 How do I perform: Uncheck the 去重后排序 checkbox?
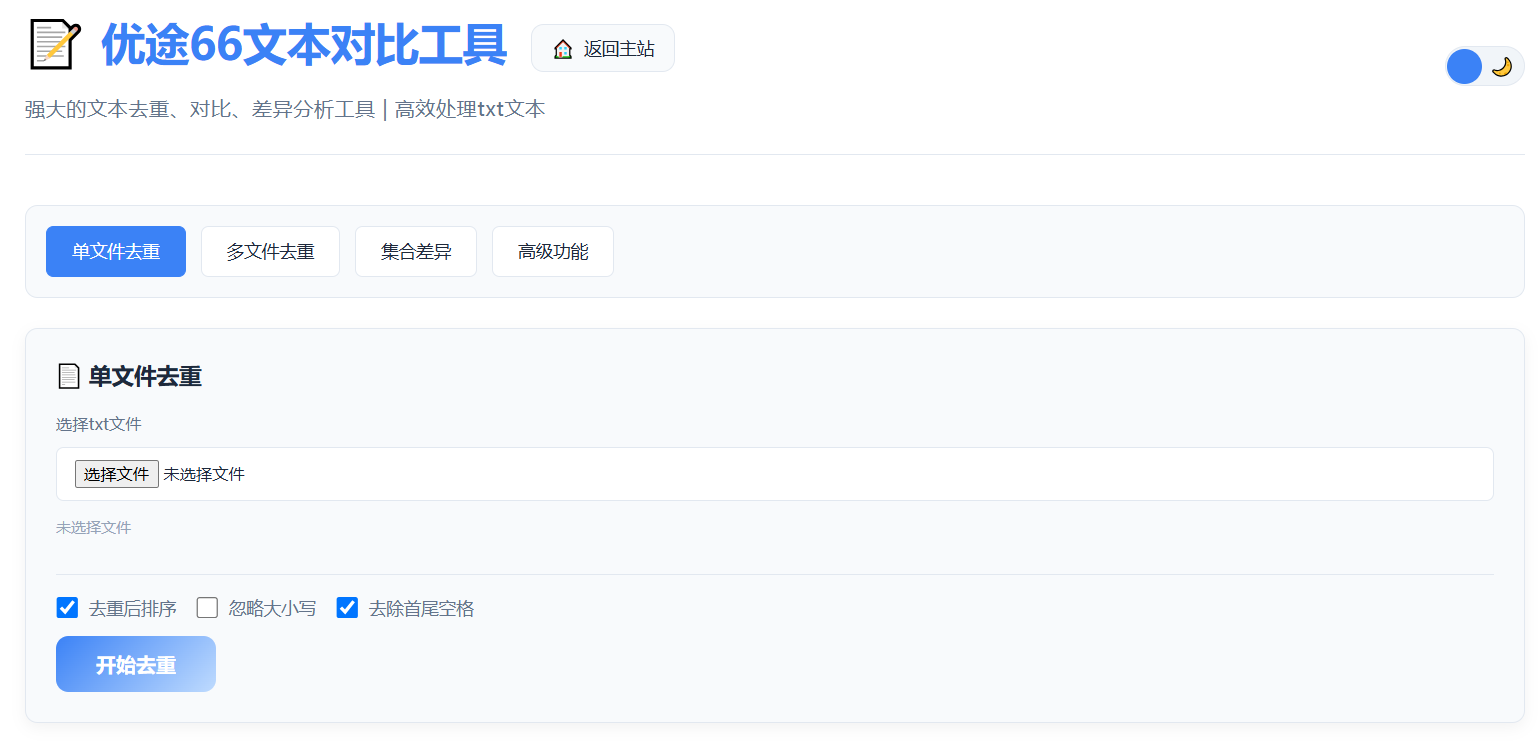click(x=67, y=608)
